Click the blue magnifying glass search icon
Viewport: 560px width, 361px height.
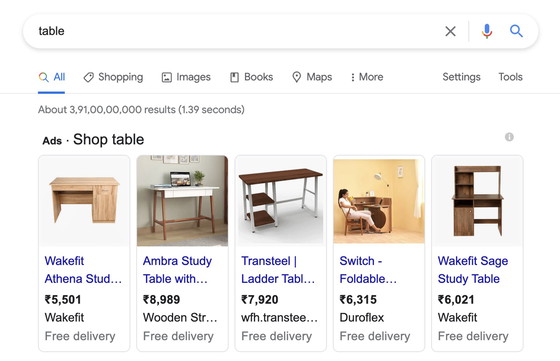[516, 31]
